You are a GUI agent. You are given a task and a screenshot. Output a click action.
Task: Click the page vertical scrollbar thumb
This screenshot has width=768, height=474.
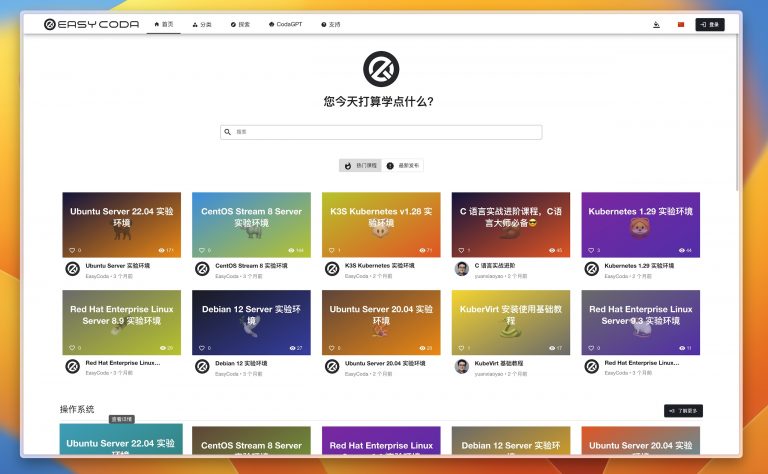point(737,113)
